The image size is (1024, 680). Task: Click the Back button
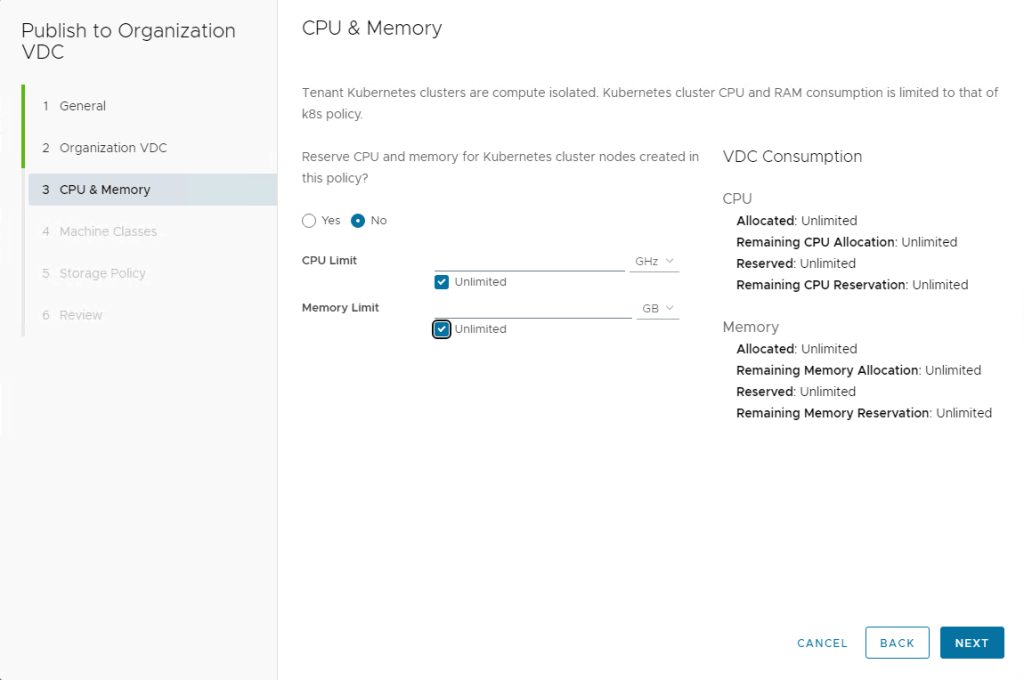[x=897, y=643]
